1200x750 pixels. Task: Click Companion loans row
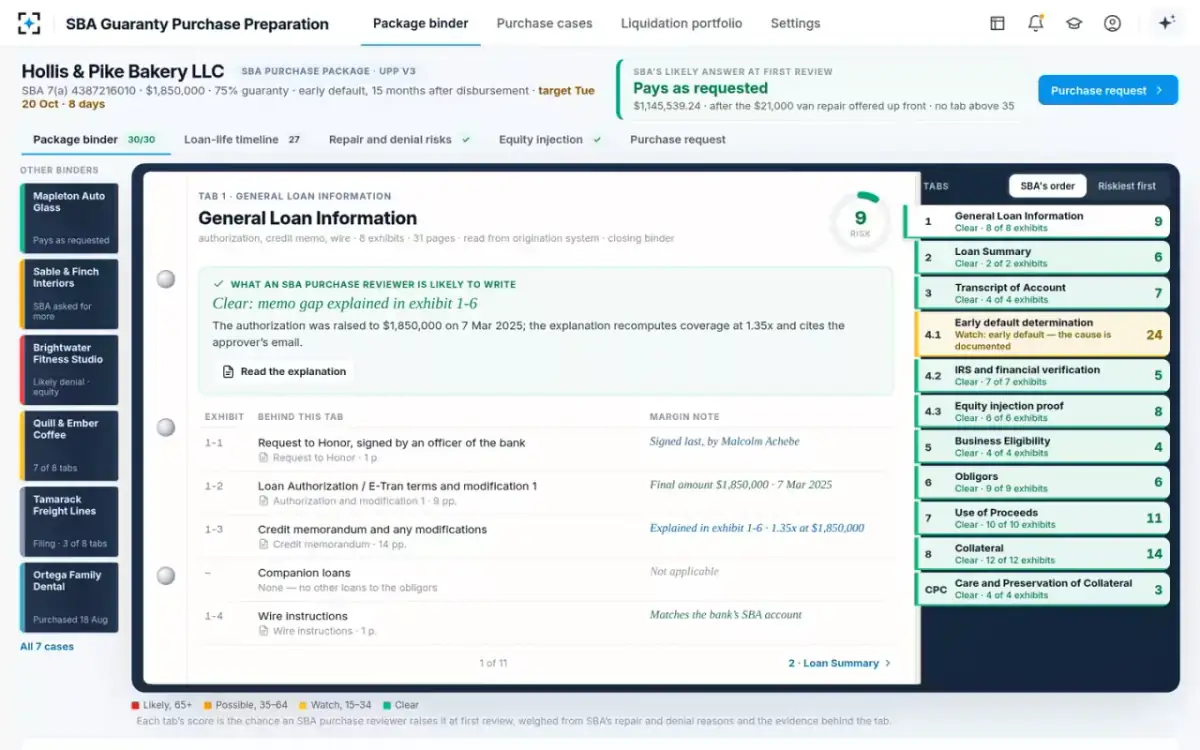tap(547, 579)
